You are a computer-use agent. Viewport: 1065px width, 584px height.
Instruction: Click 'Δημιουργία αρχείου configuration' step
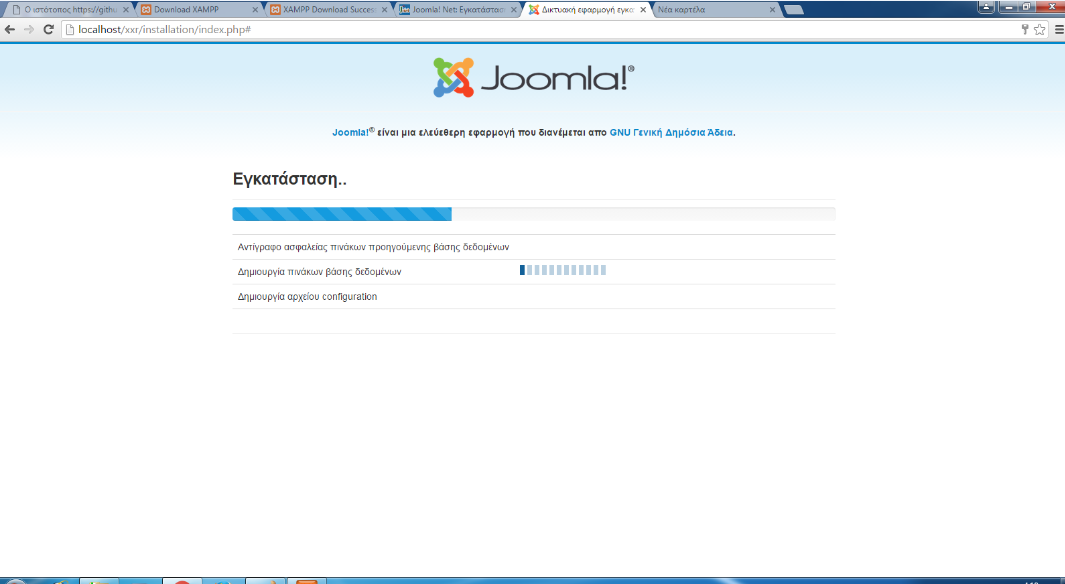pyautogui.click(x=307, y=297)
